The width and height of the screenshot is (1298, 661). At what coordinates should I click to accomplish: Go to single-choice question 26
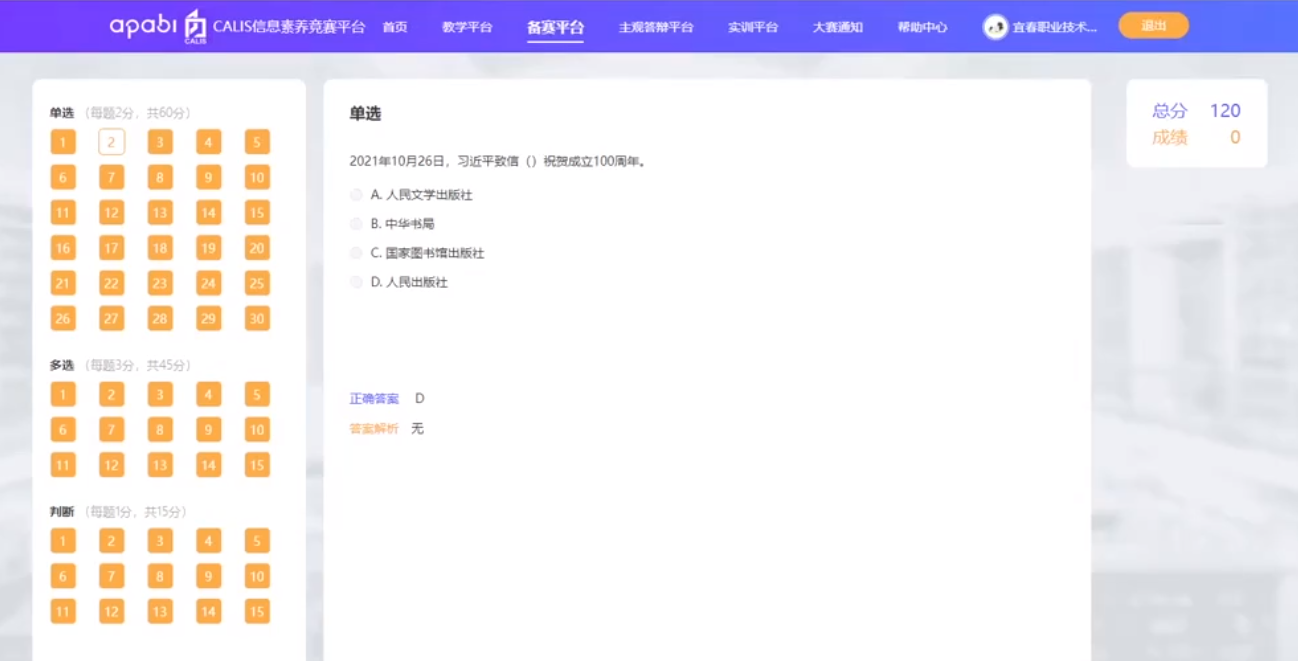pos(63,319)
